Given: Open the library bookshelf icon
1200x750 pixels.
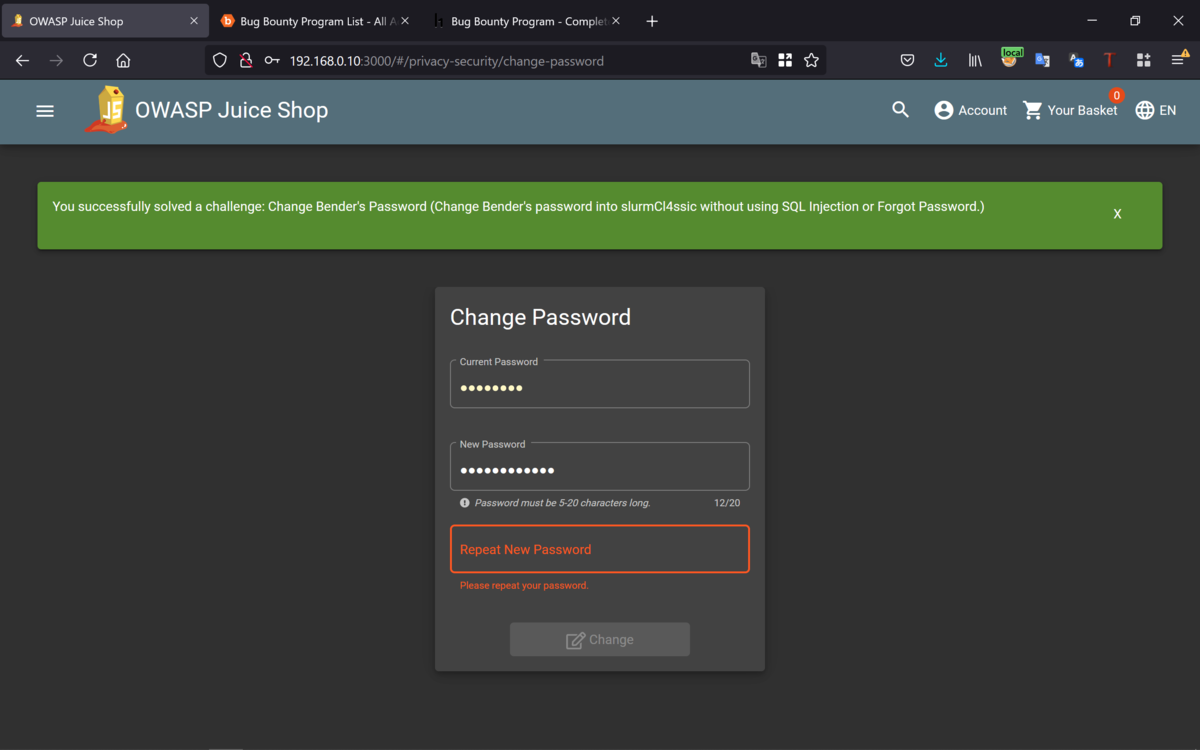Looking at the screenshot, I should [975, 61].
